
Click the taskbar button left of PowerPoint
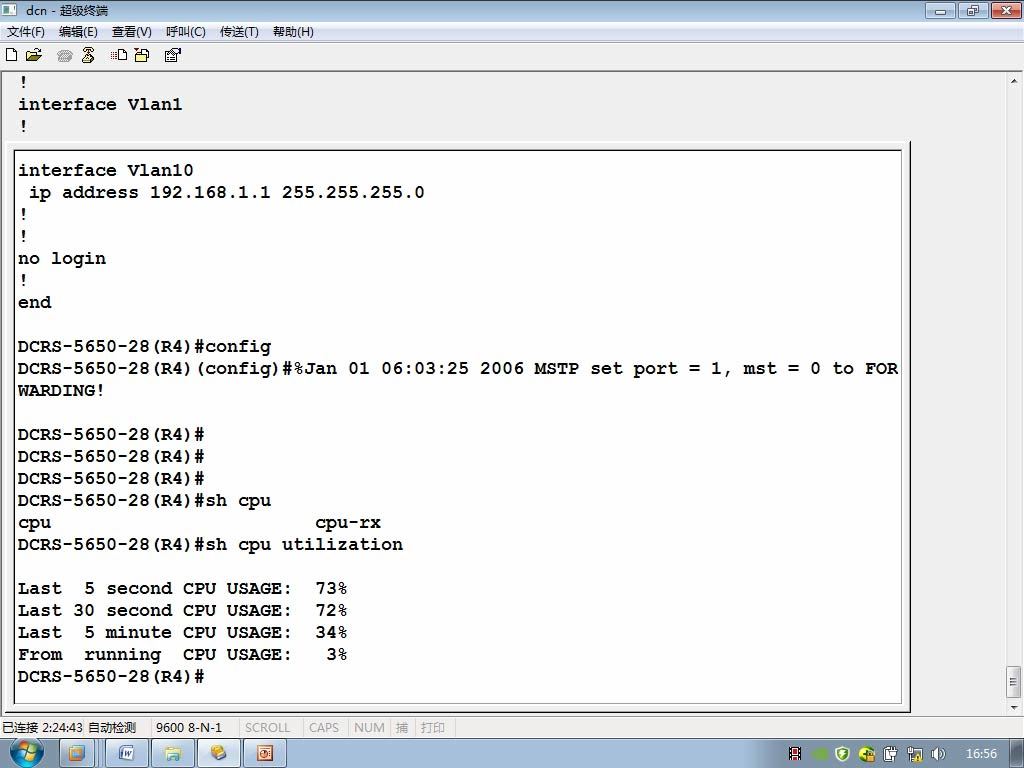(218, 754)
